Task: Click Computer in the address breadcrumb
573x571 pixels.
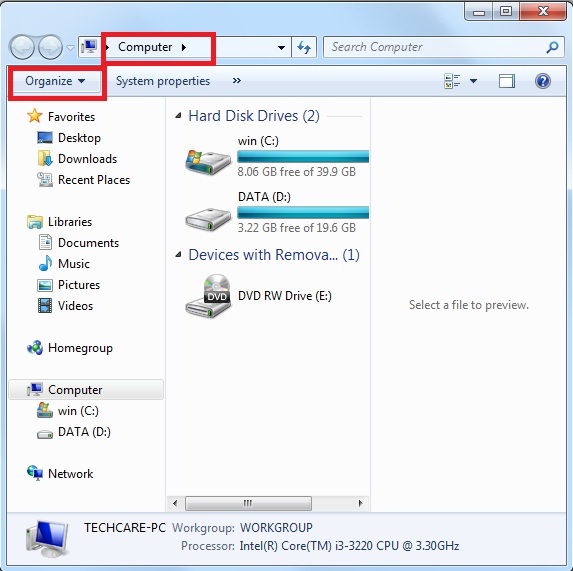Action: [x=145, y=47]
